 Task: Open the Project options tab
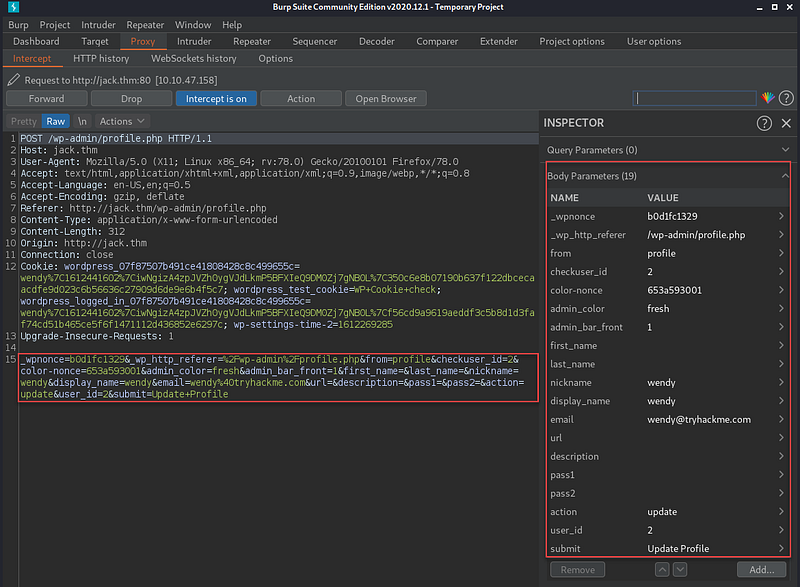[572, 41]
